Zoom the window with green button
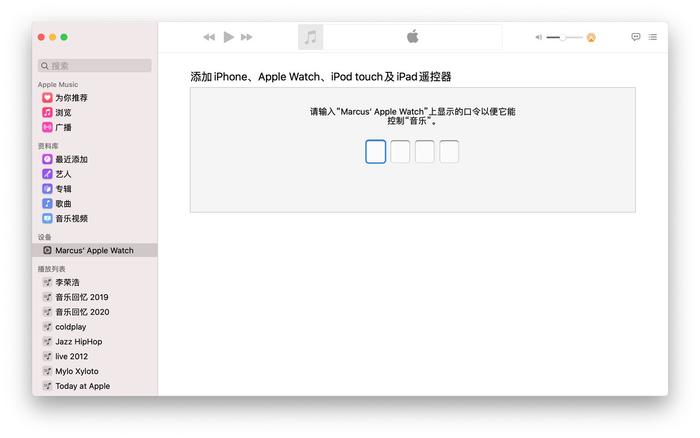Image resolution: width=700 pixels, height=438 pixels. point(64,37)
